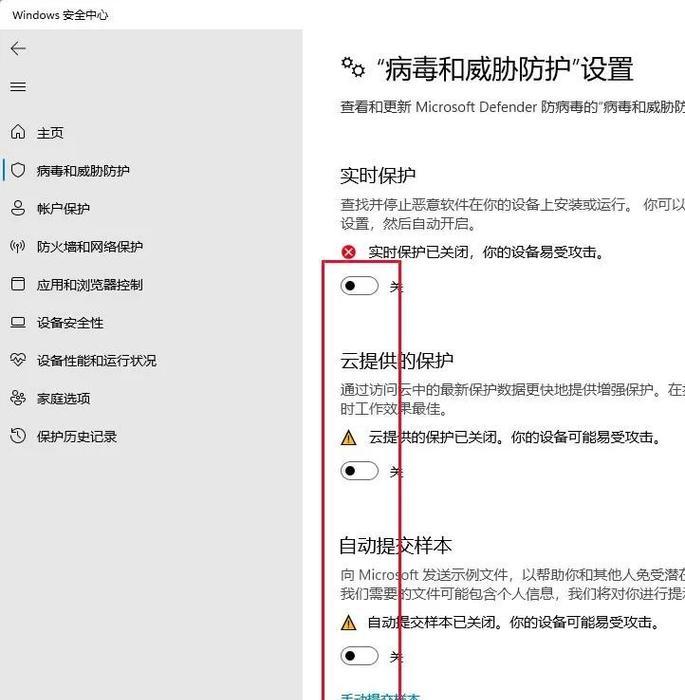Click the gears icon beside the settings title
Image resolution: width=685 pixels, height=700 pixels.
pyautogui.click(x=353, y=67)
